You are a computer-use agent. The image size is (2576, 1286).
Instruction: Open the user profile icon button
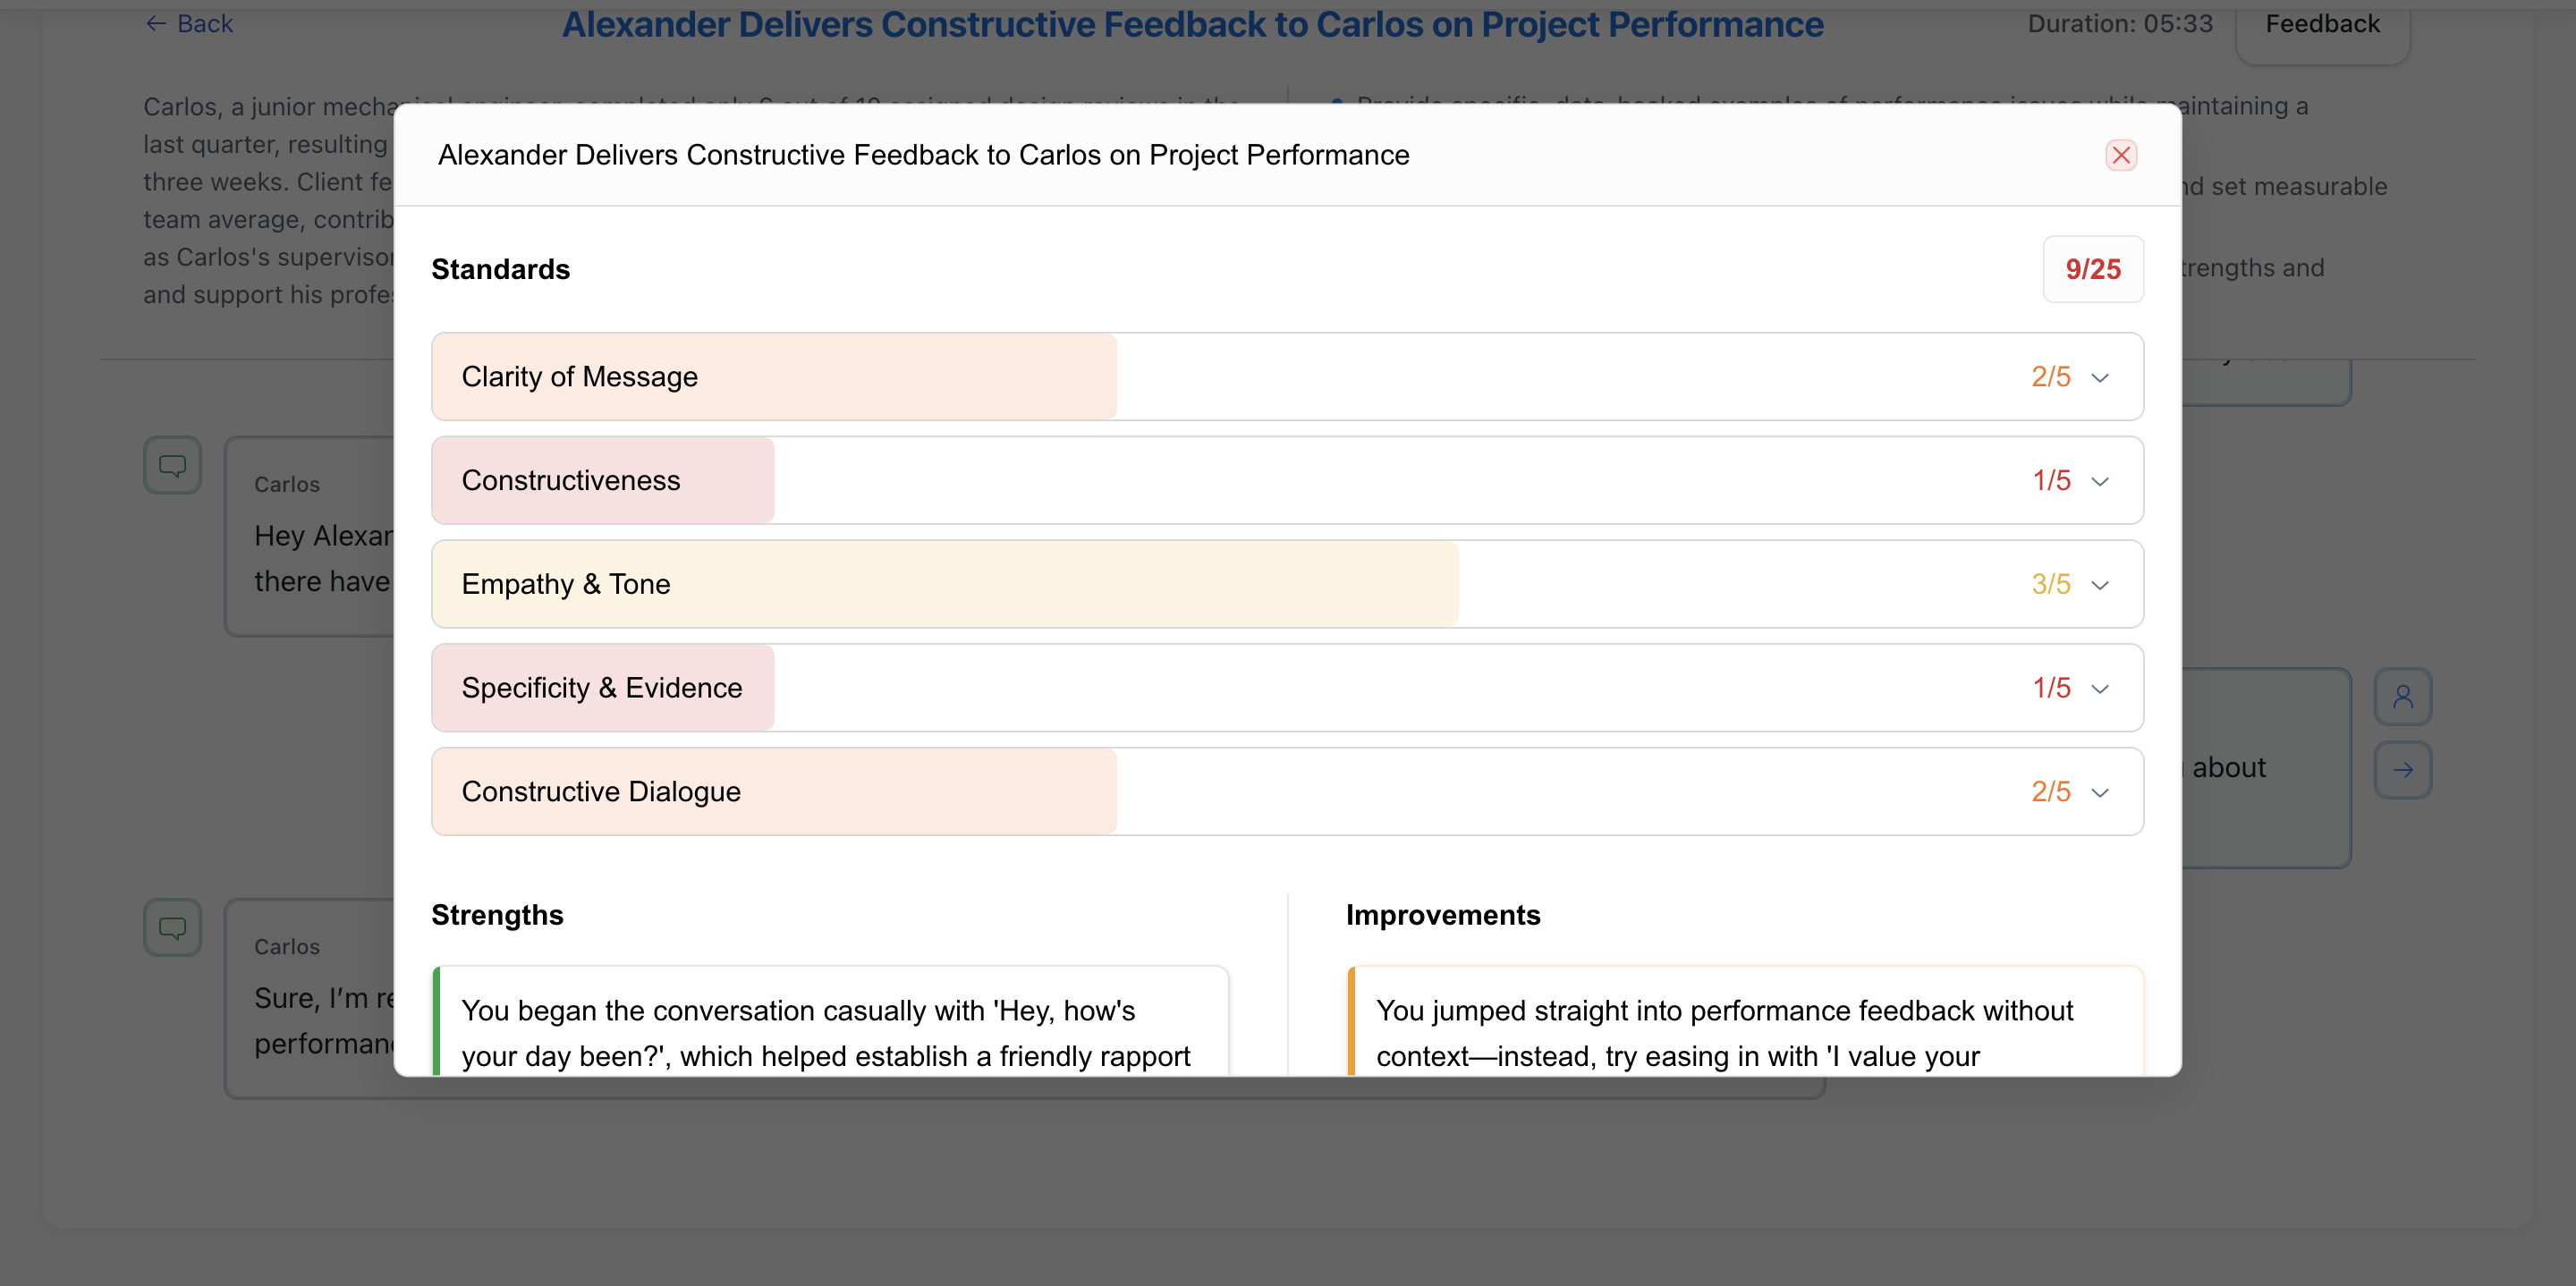2404,696
